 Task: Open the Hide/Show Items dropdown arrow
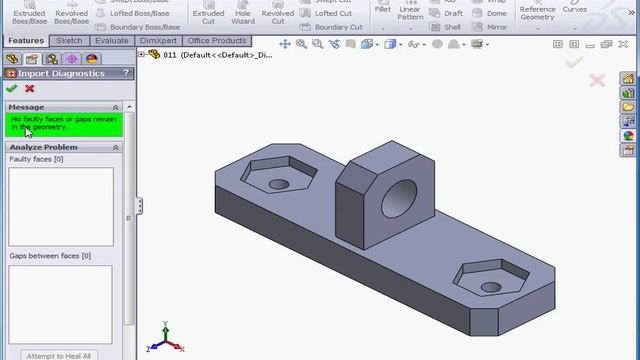pos(424,44)
